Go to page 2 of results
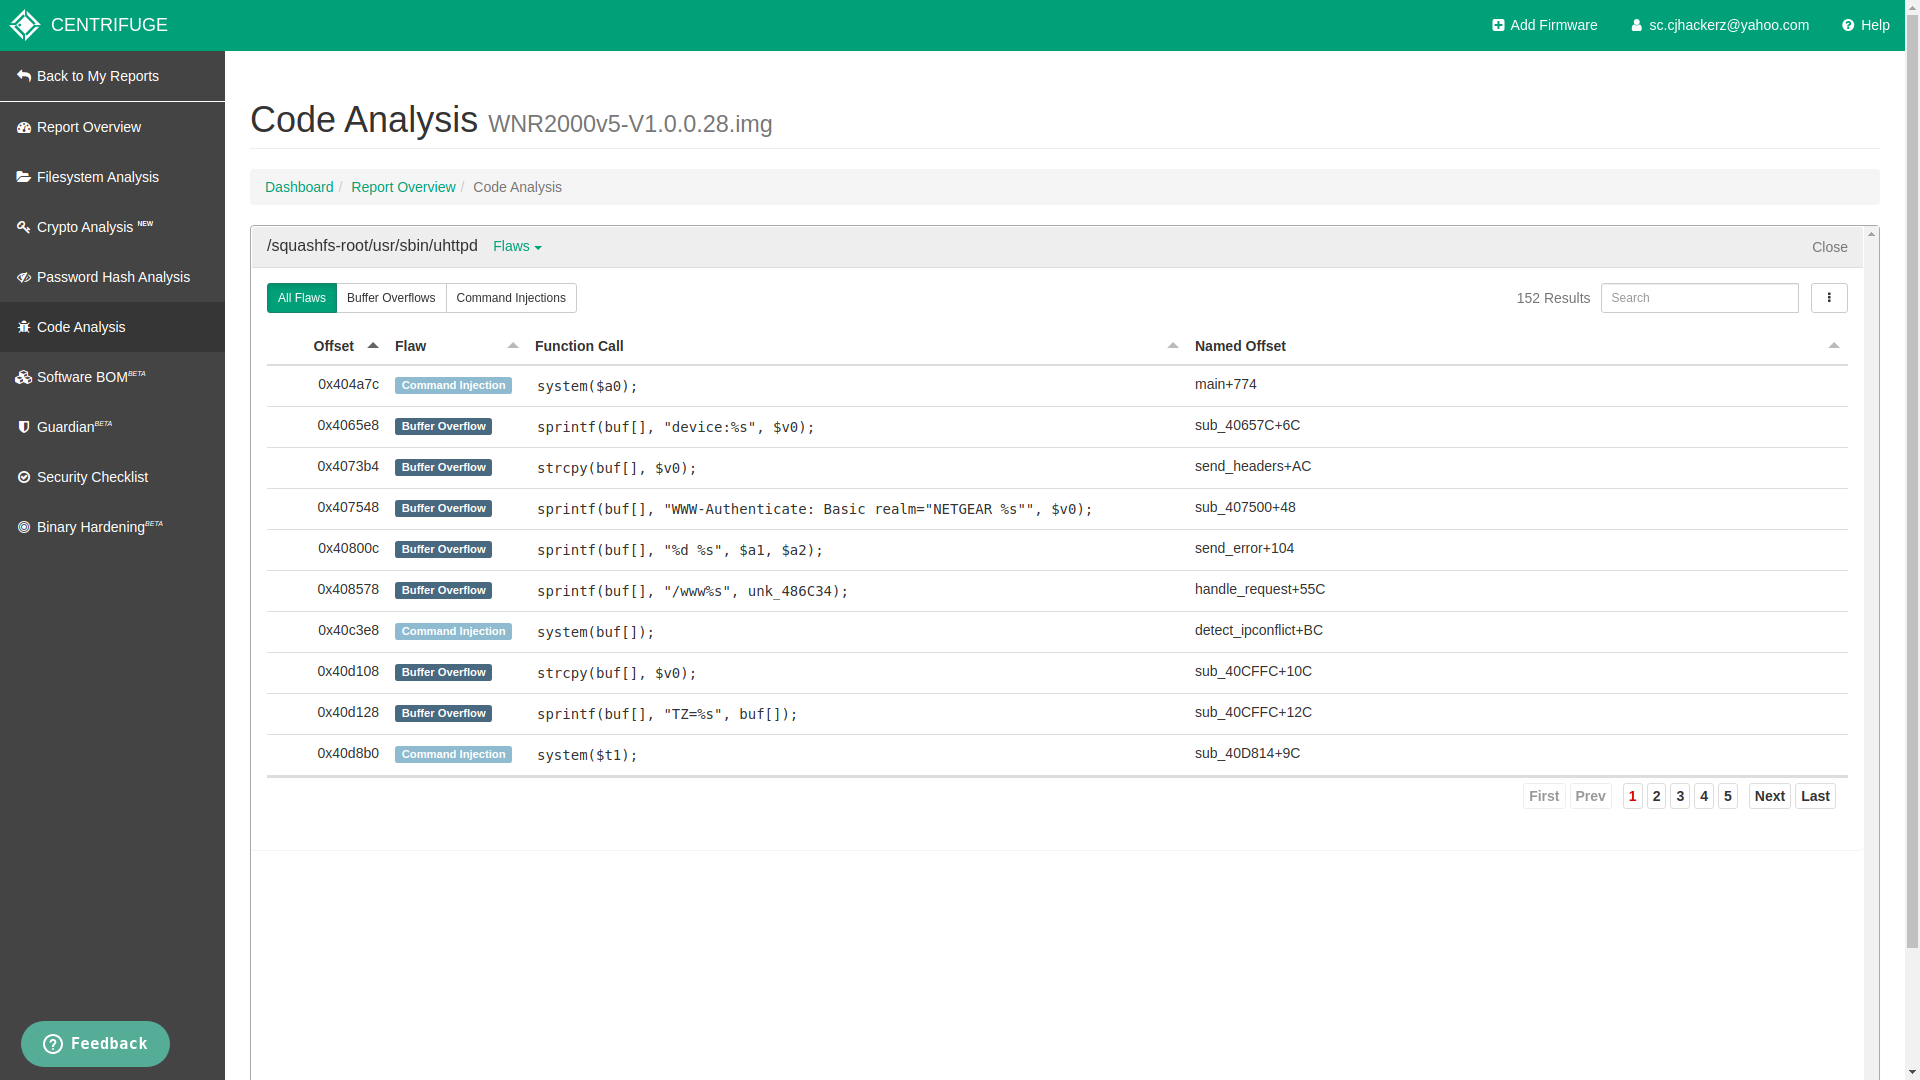This screenshot has width=1920, height=1080. (x=1656, y=796)
